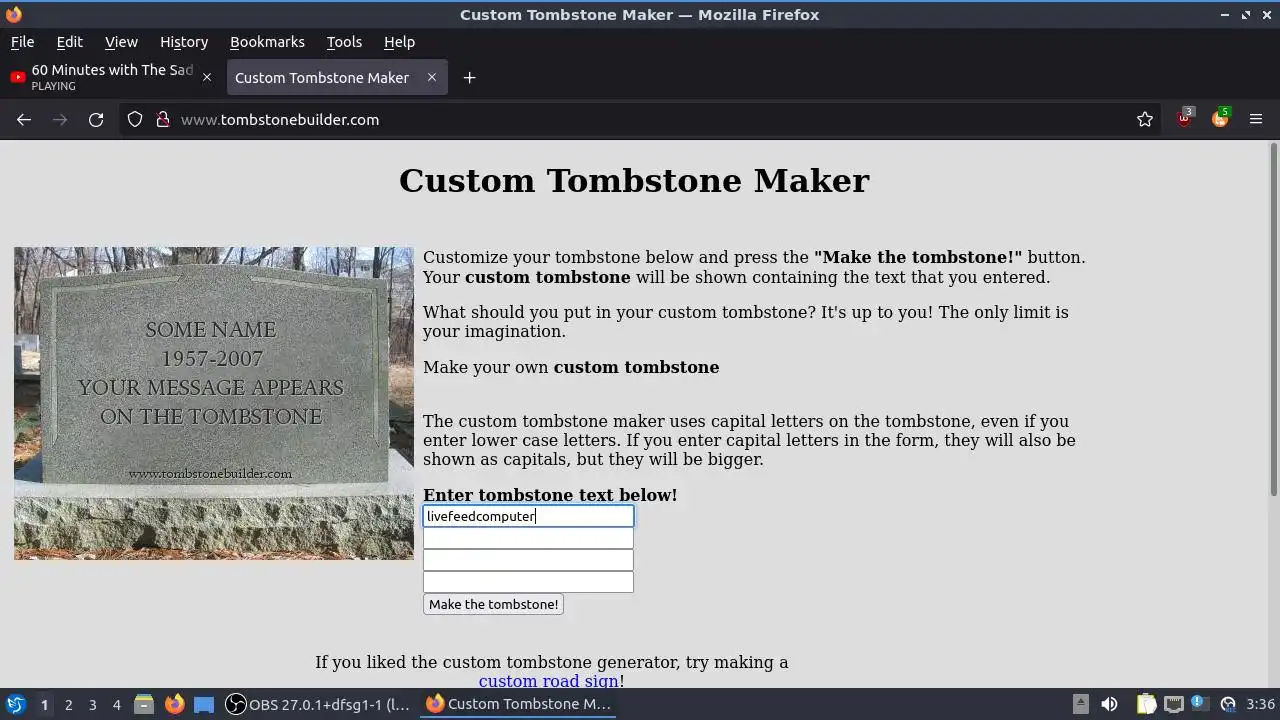1280x720 pixels.
Task: Switch to the OBS 27.0.1 taskbar window
Action: pyautogui.click(x=318, y=704)
